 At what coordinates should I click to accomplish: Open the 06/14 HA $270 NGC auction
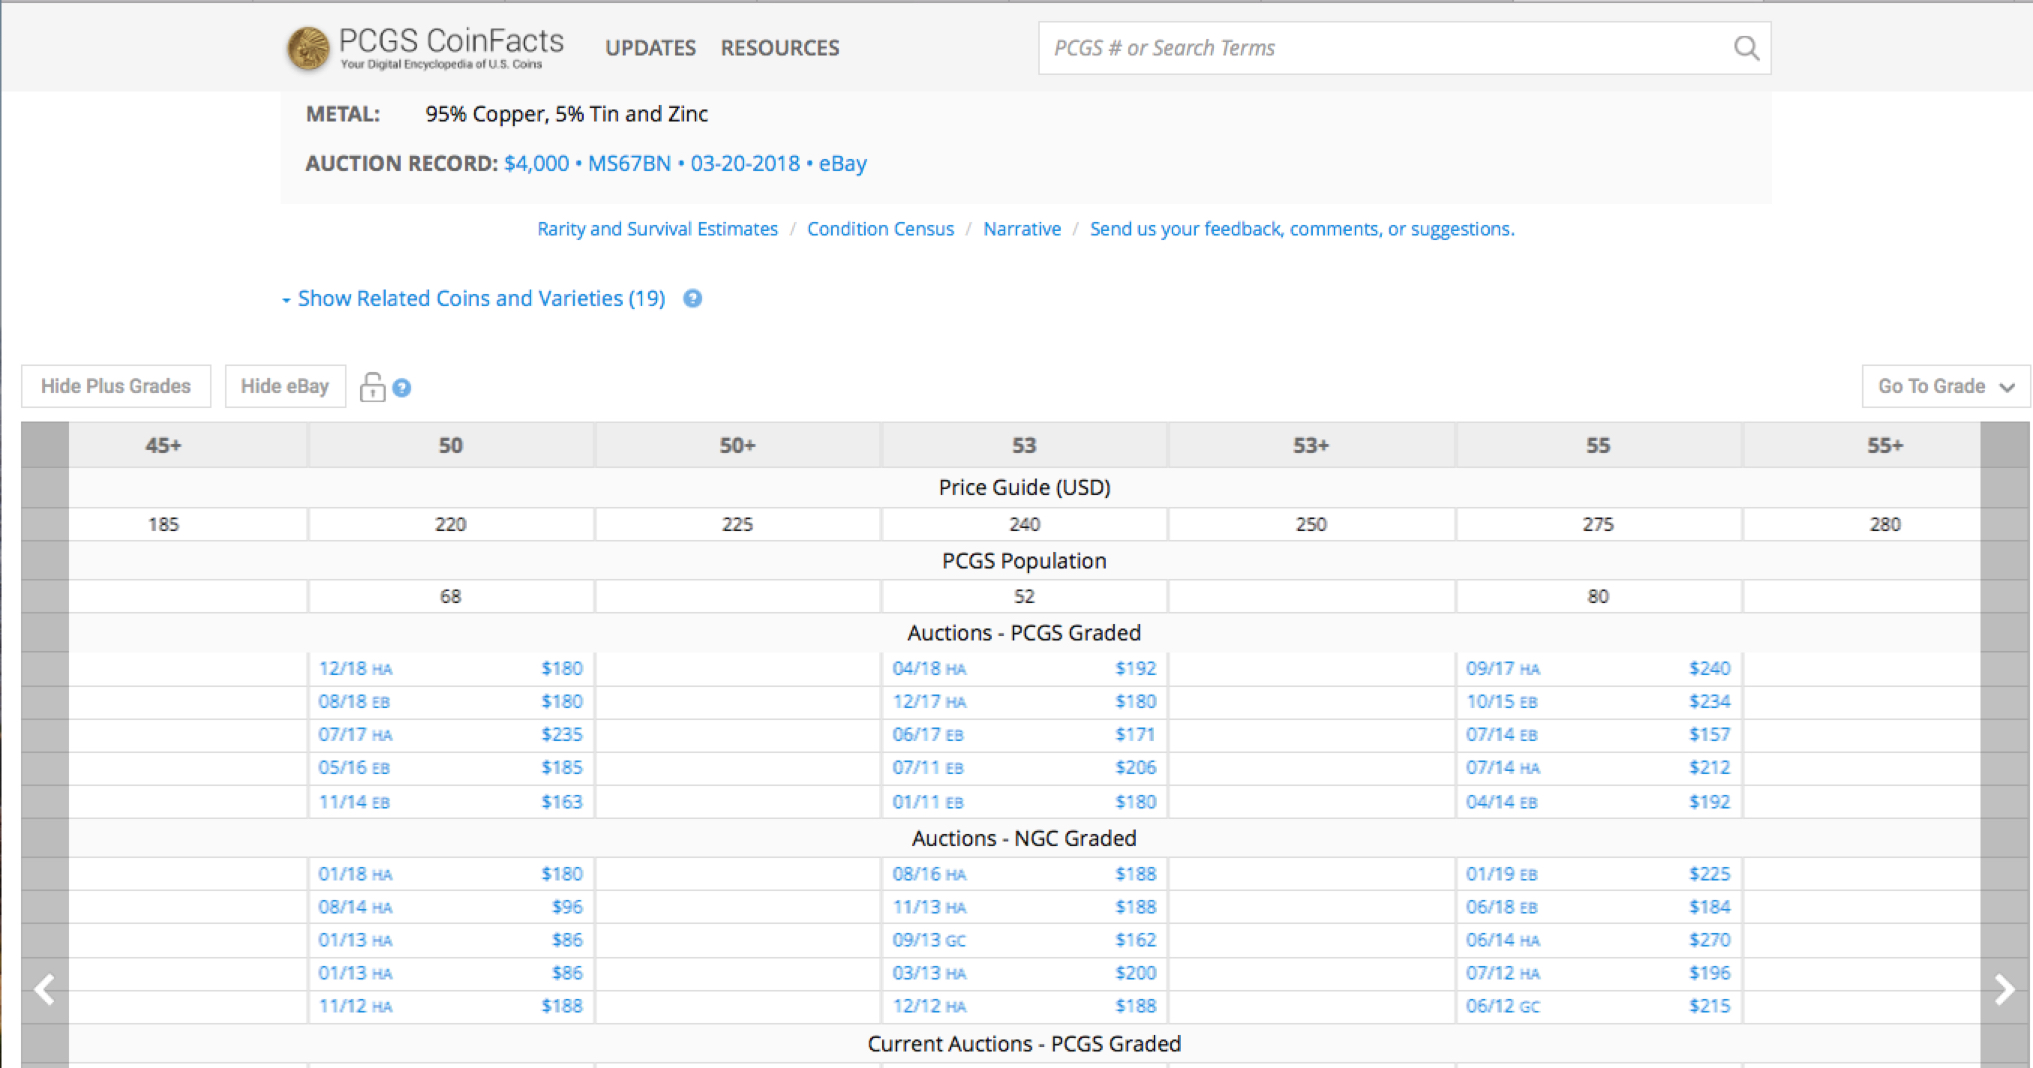(1598, 940)
